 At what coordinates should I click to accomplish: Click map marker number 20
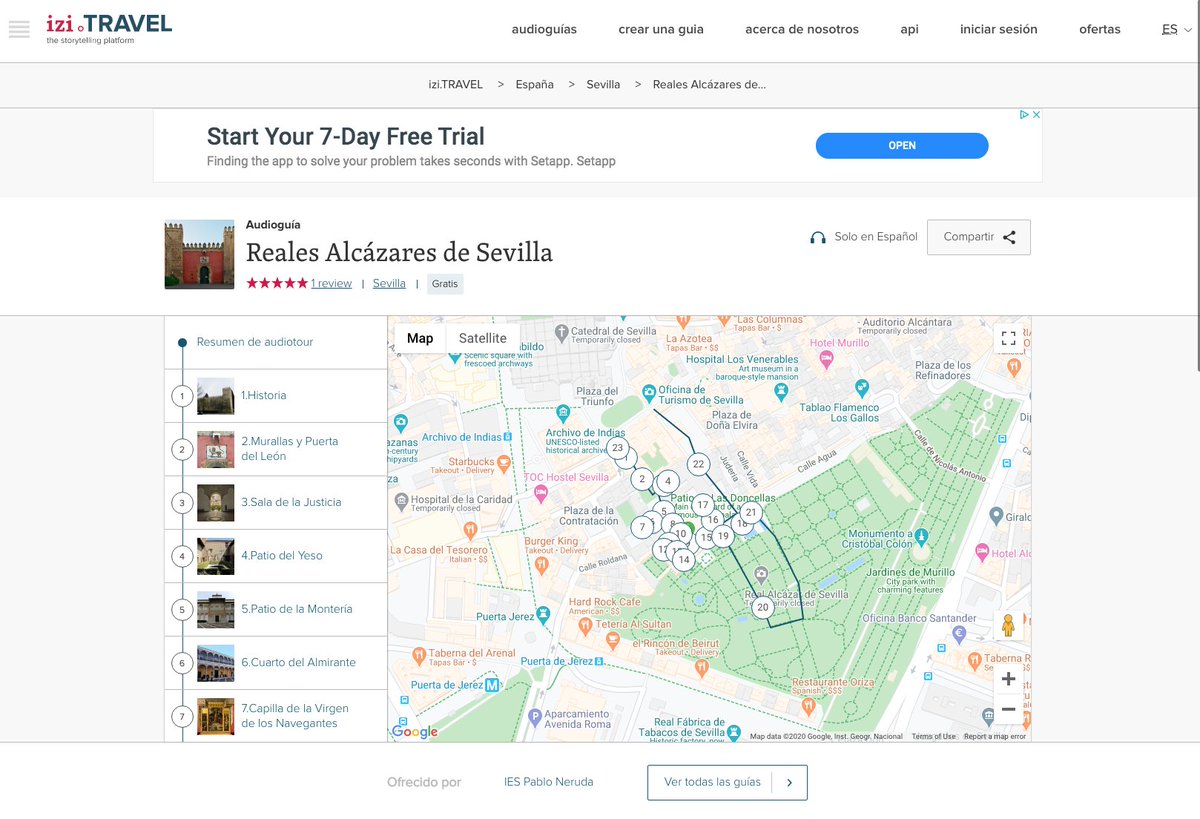(763, 607)
